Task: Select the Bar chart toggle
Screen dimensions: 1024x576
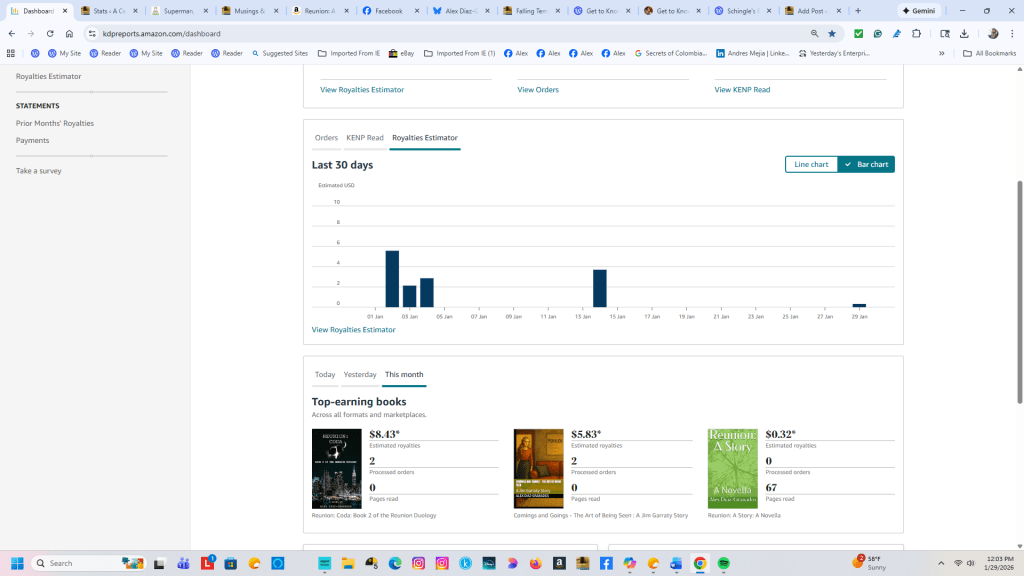Action: point(866,164)
